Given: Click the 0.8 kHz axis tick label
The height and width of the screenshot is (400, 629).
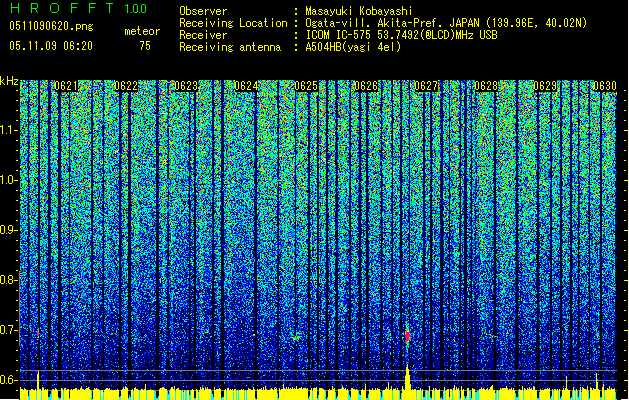Looking at the screenshot, I should (x=8, y=280).
